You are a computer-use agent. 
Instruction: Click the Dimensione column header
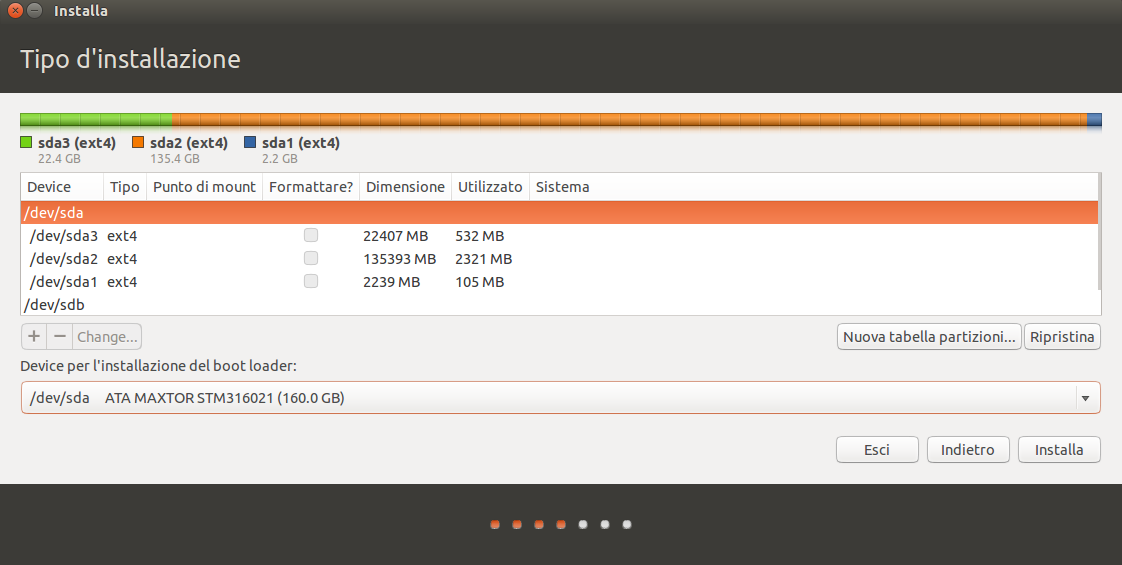click(406, 187)
